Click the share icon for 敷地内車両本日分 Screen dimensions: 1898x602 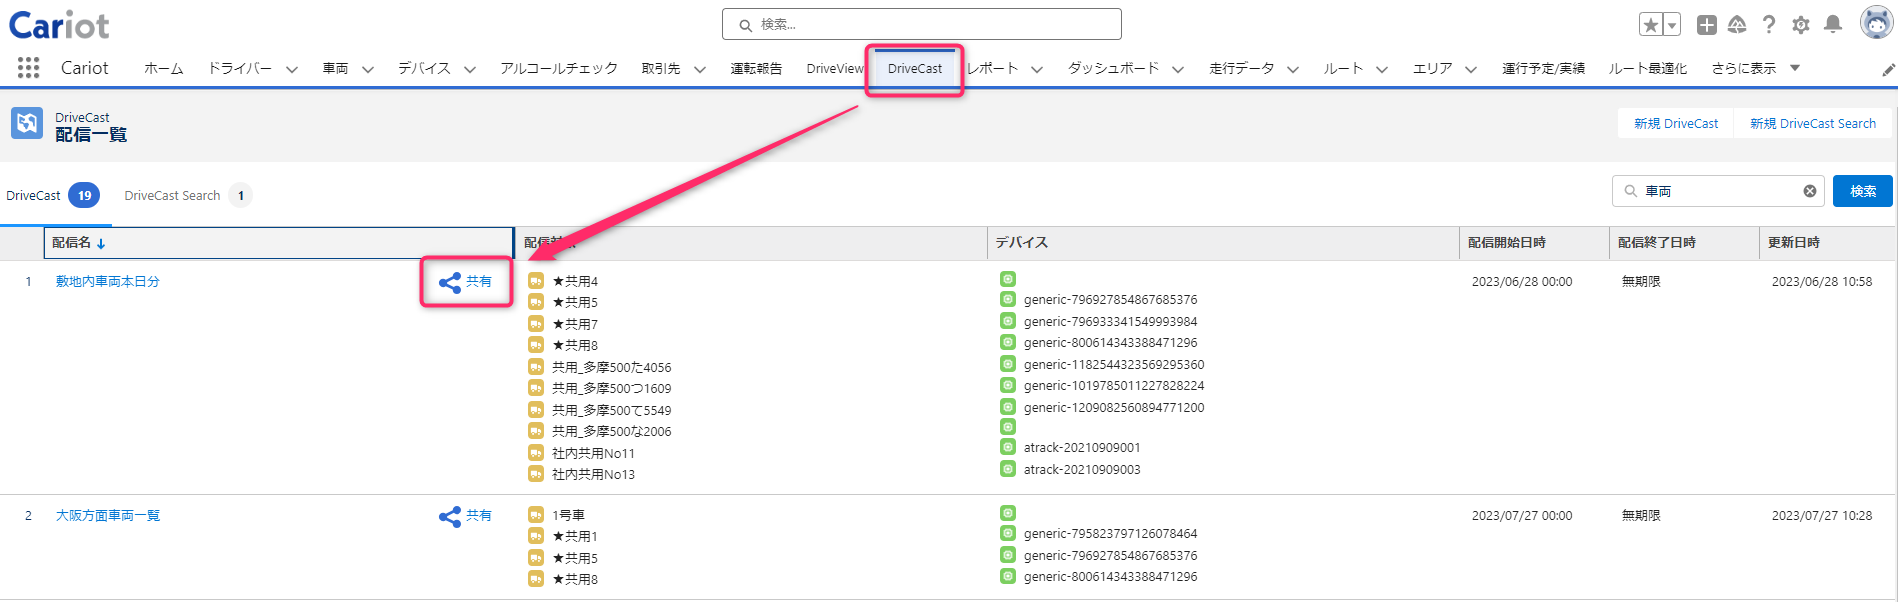[450, 282]
